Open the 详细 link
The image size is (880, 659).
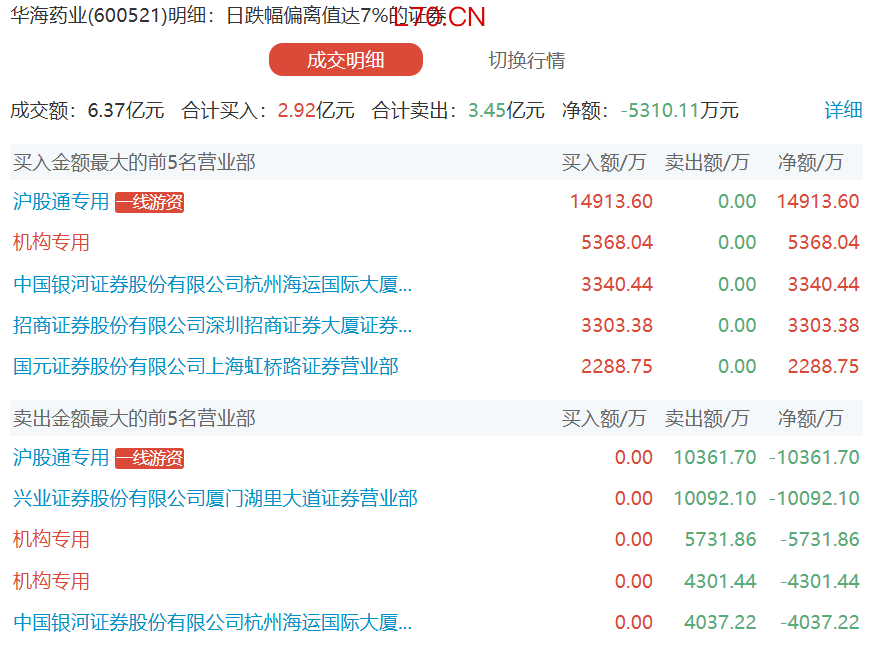pyautogui.click(x=842, y=110)
